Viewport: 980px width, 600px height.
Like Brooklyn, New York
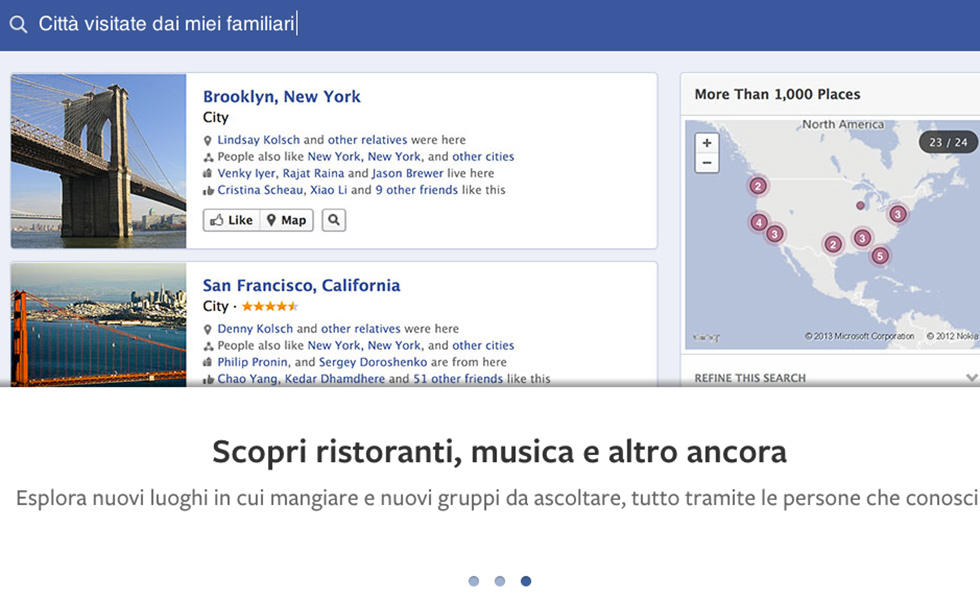[x=232, y=220]
